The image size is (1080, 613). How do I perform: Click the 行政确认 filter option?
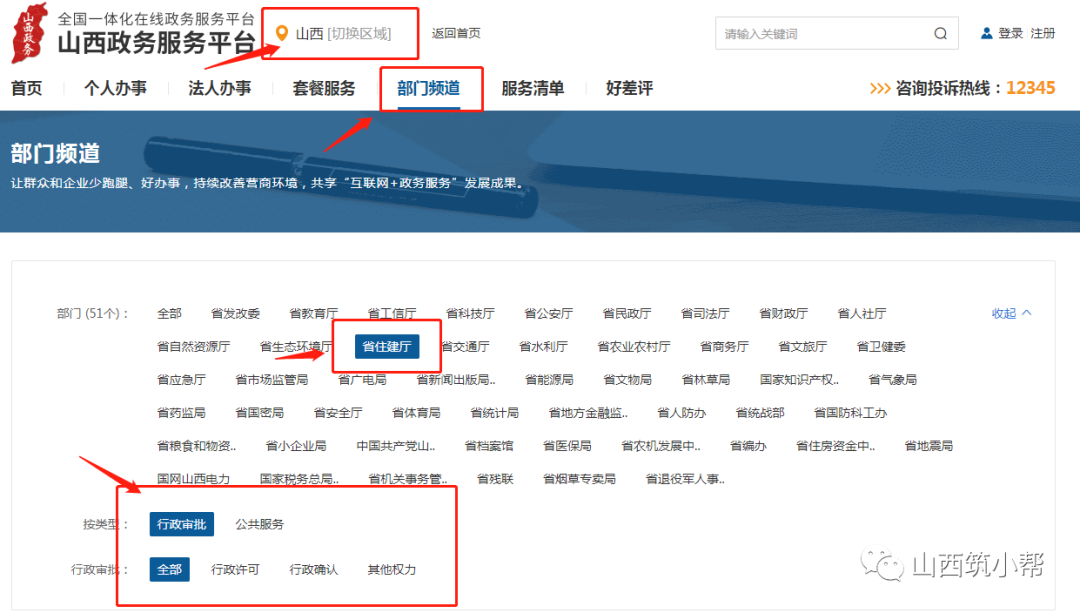[x=316, y=569]
